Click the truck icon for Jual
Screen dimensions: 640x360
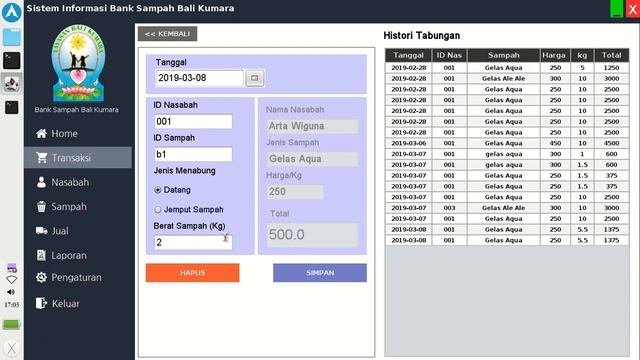41,231
